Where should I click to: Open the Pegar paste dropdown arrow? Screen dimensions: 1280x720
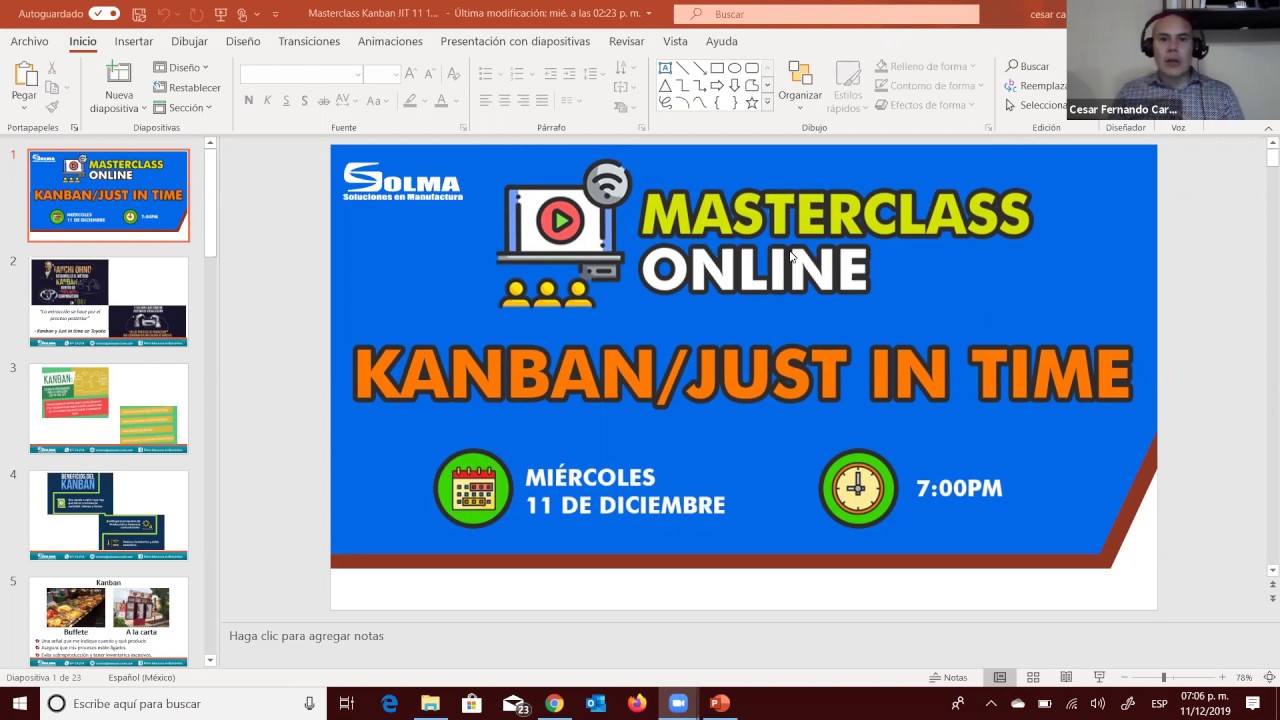[24, 108]
